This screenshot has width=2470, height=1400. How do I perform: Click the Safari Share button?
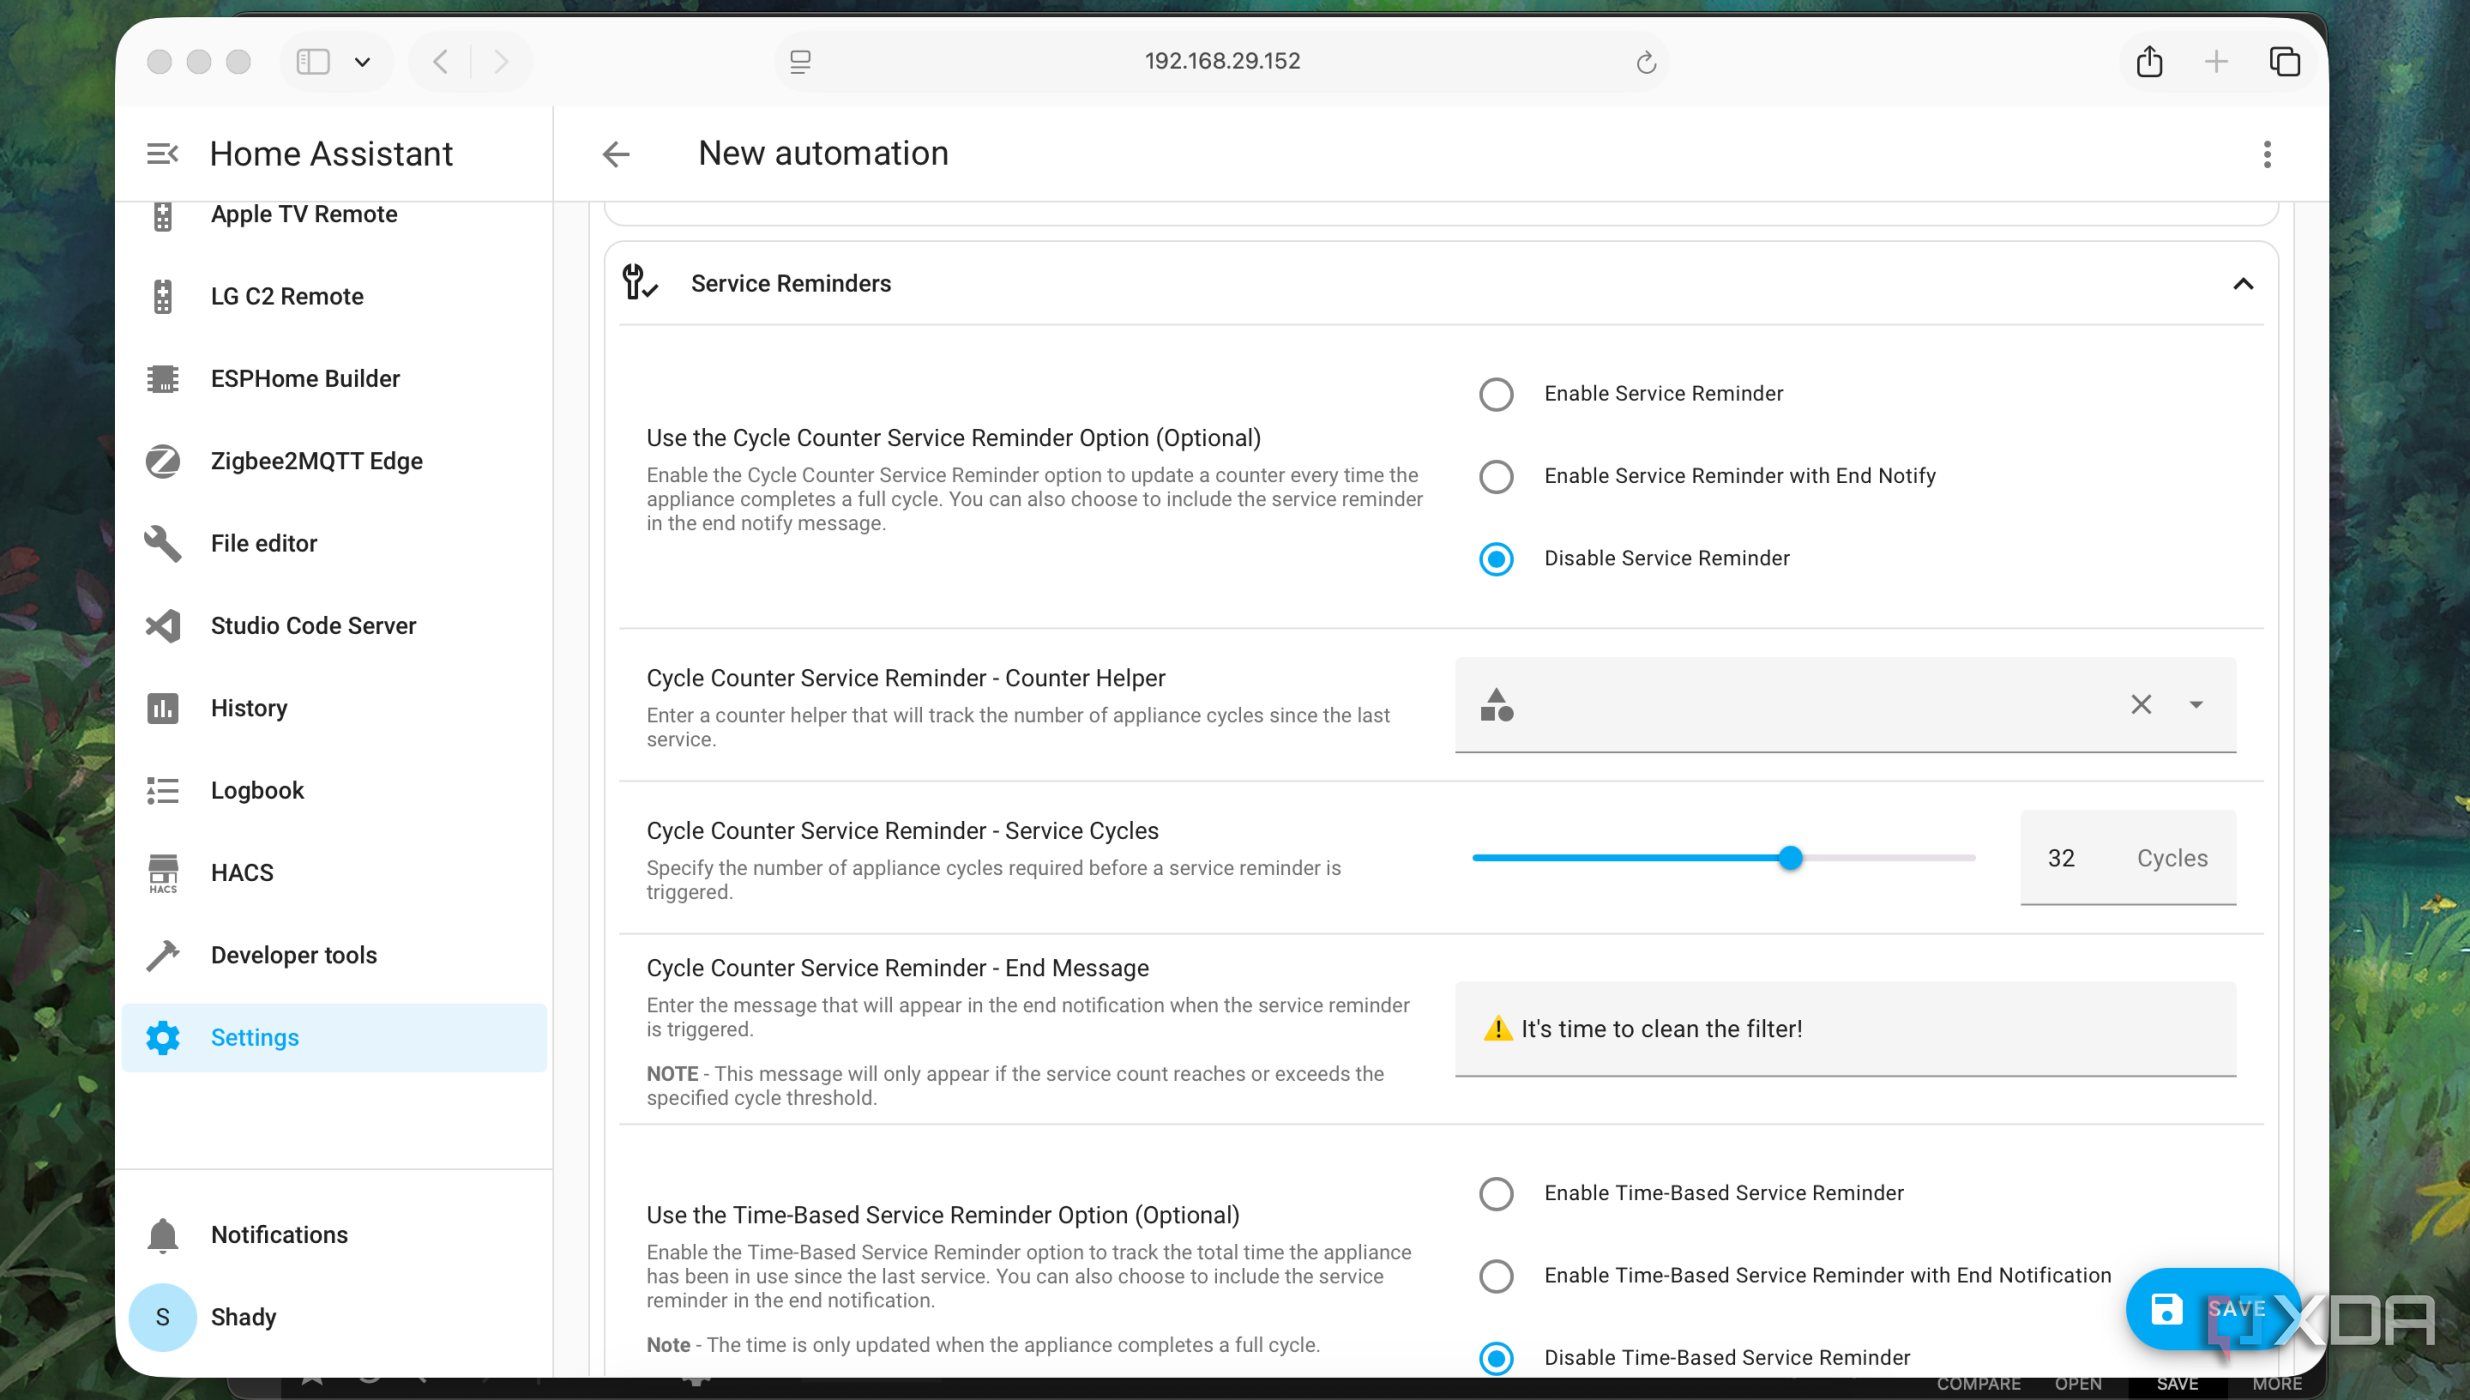2149,62
